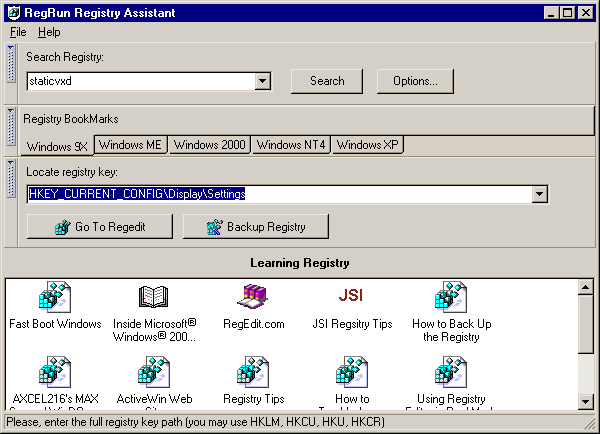600x434 pixels.
Task: Open the Fast Boot Windows icon
Action: pos(55,297)
